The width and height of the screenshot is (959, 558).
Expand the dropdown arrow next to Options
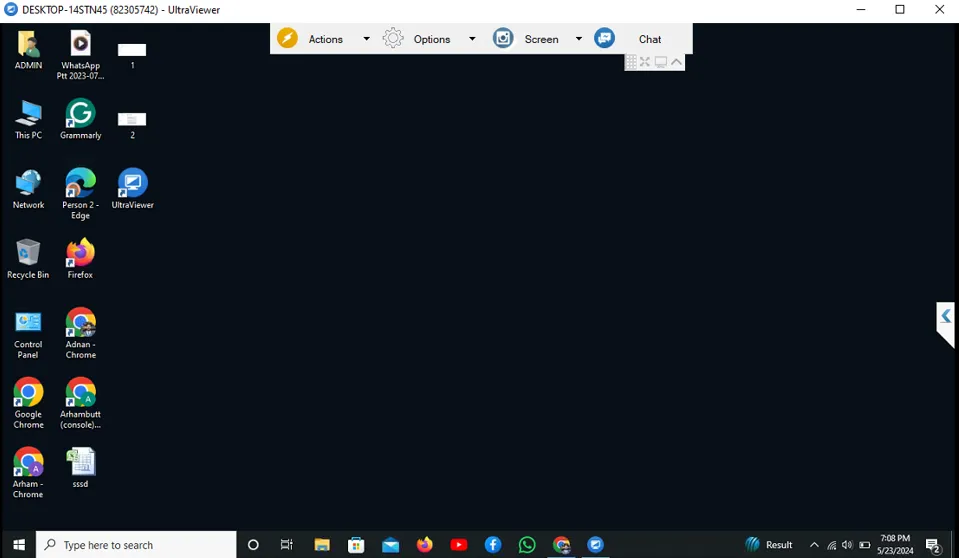pos(472,39)
